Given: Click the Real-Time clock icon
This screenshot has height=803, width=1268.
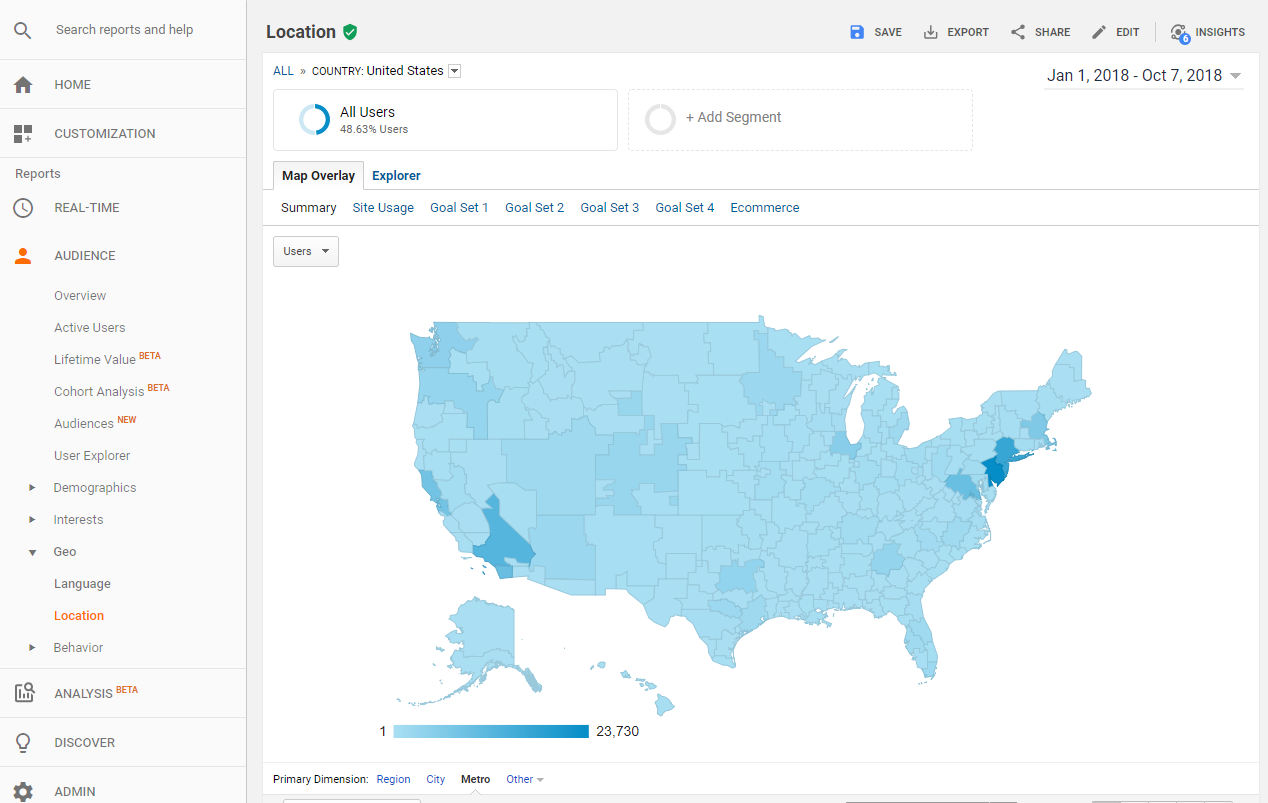Looking at the screenshot, I should tap(23, 208).
